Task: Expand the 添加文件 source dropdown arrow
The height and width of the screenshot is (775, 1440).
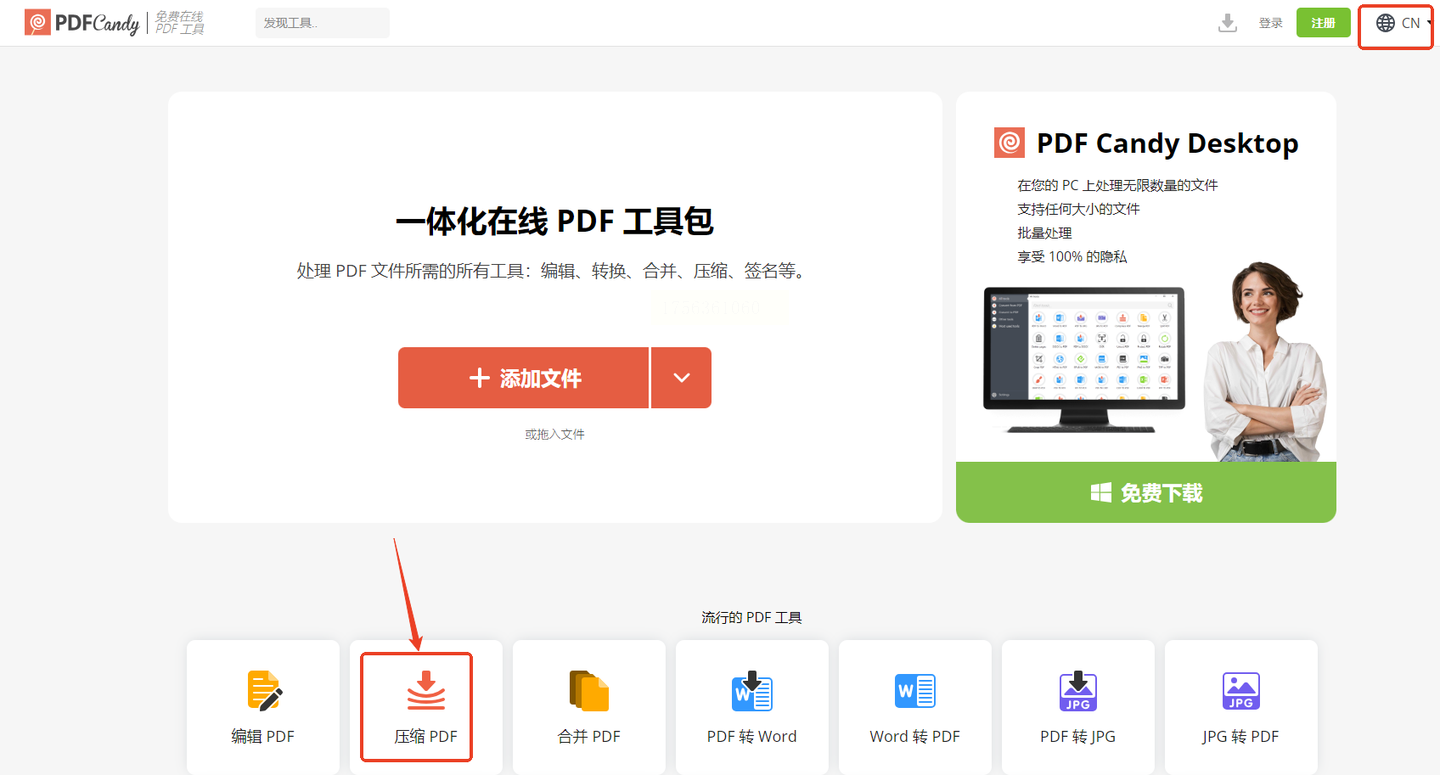Action: [x=682, y=378]
